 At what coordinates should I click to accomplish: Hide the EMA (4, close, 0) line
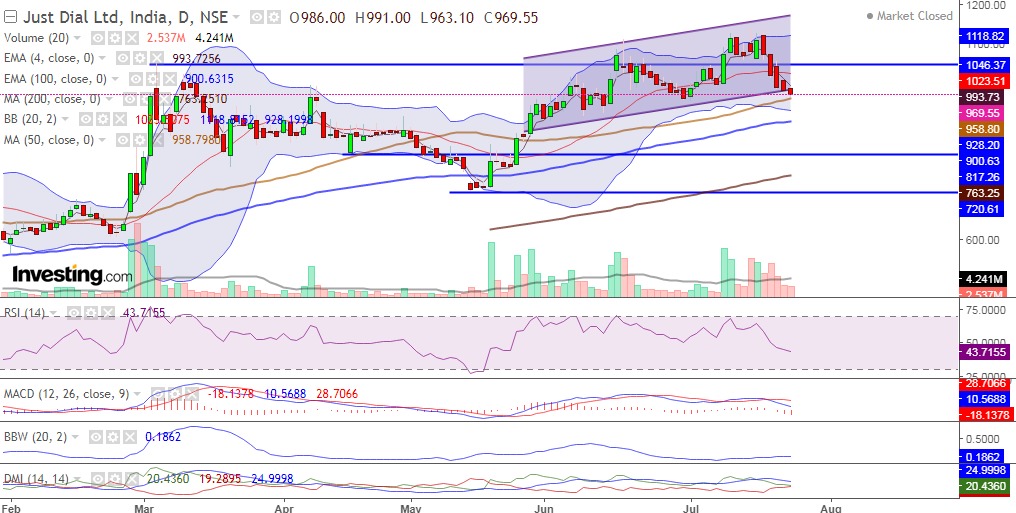coord(123,58)
